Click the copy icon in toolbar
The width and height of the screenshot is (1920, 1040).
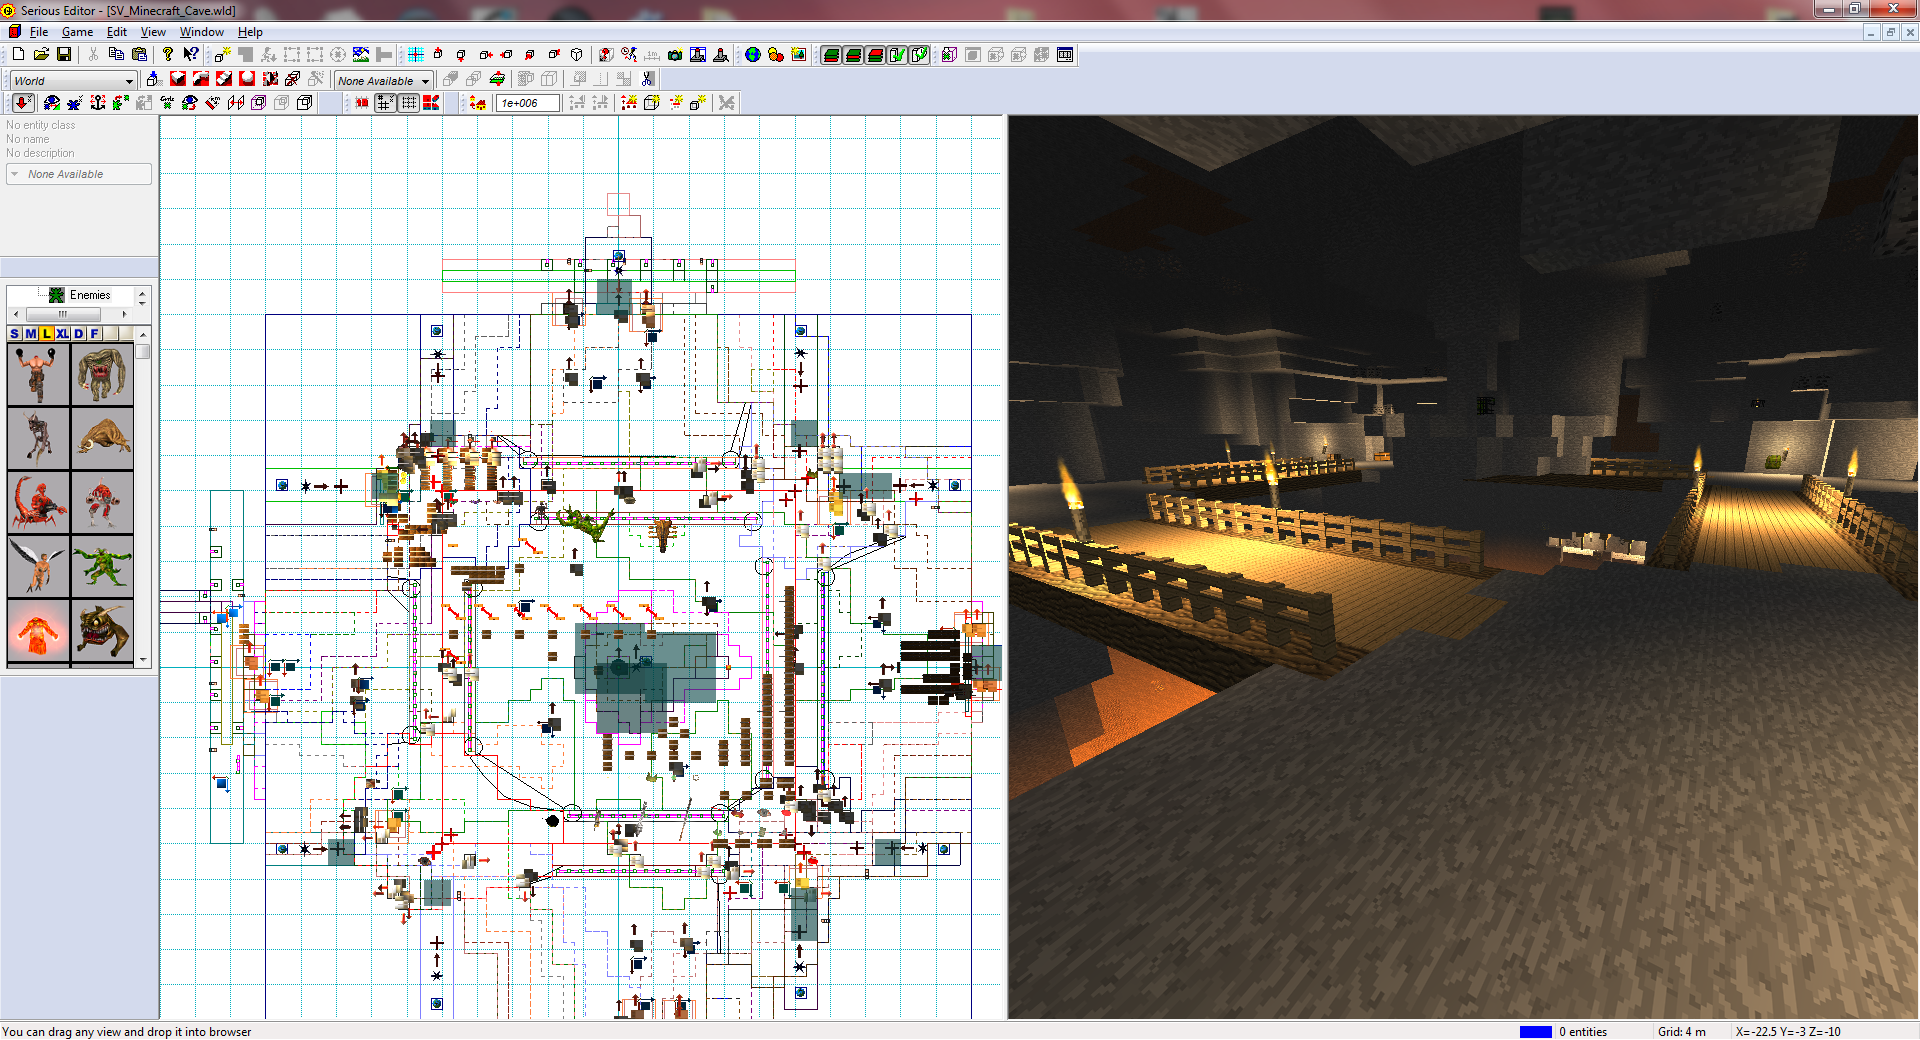click(116, 54)
